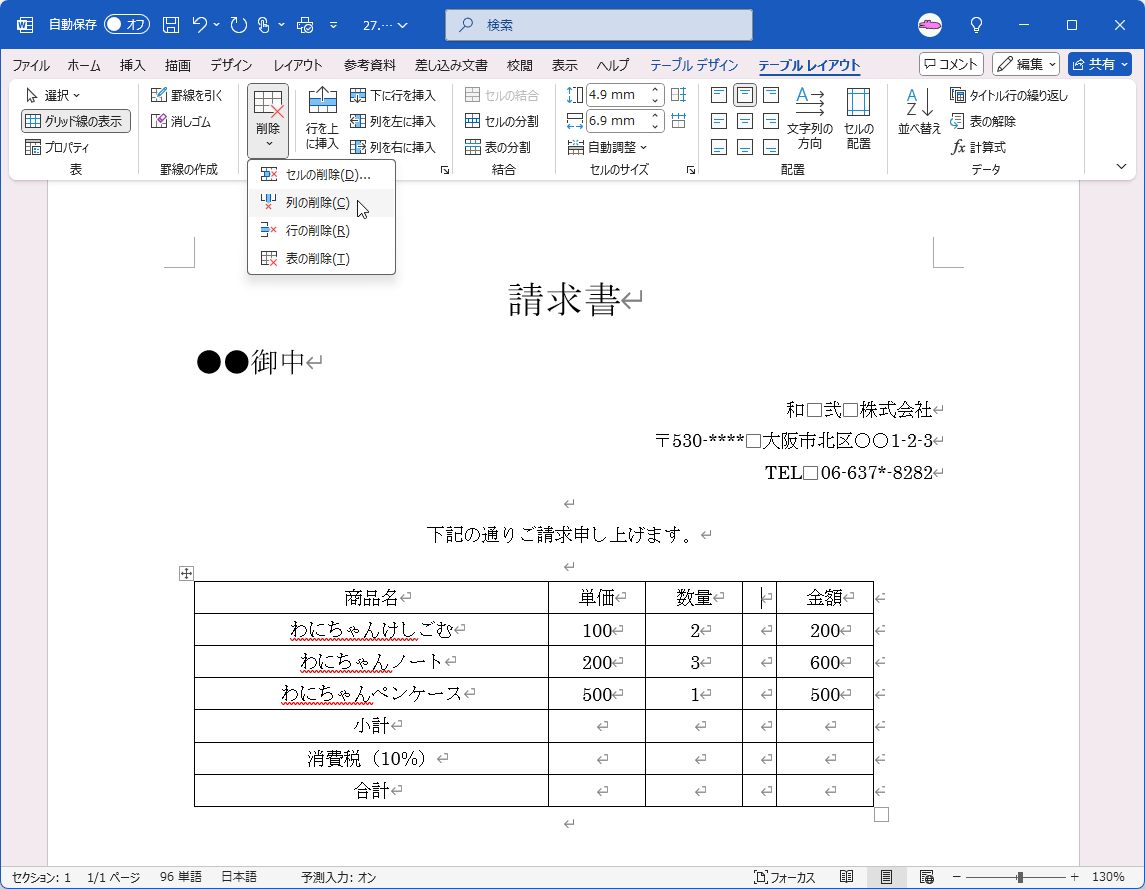The width and height of the screenshot is (1145, 889).
Task: Click distribute columns evenly icon
Action: coord(678,121)
